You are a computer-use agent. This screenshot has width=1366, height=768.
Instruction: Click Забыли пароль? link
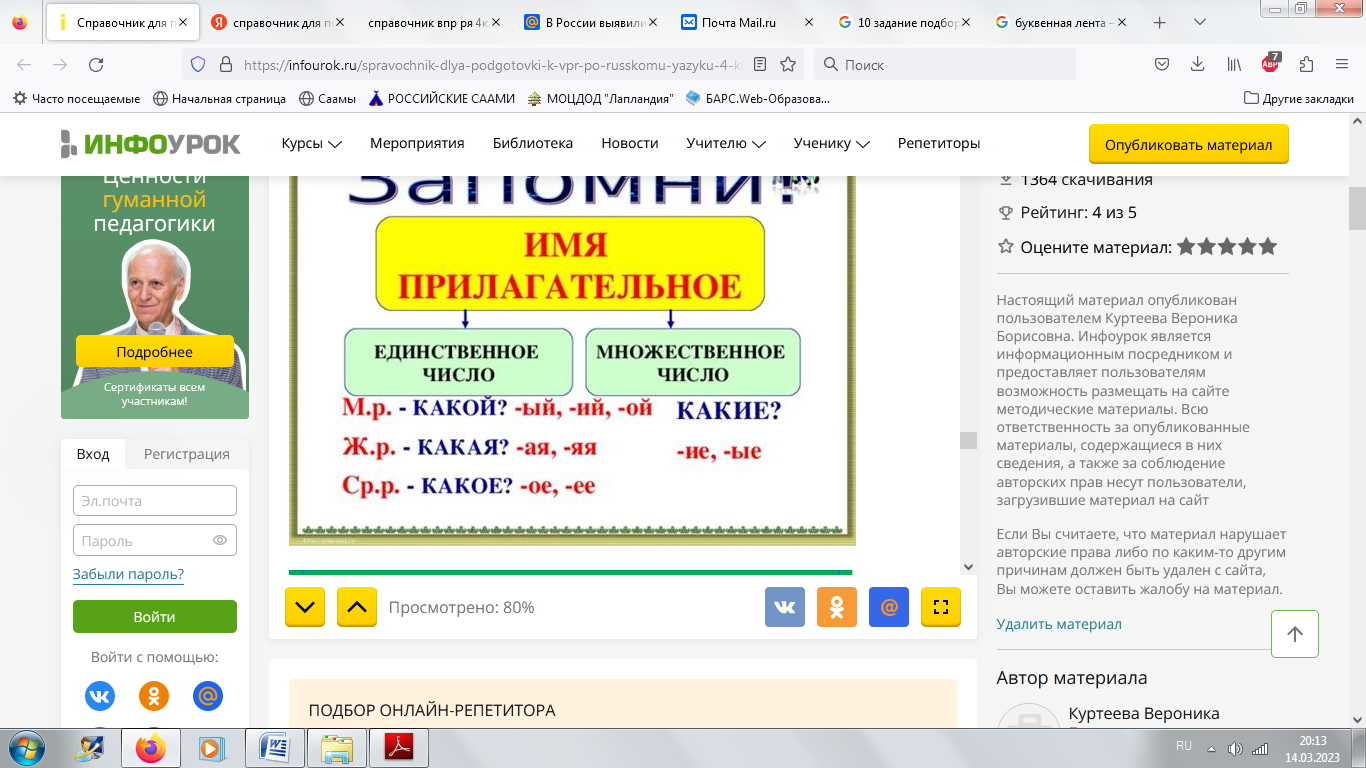click(128, 574)
